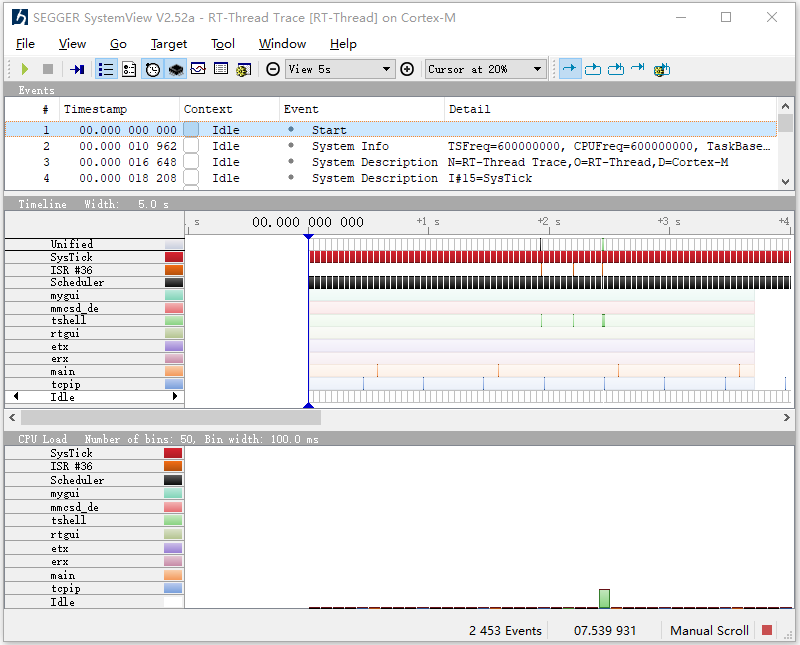Click the green Start Recording button
This screenshot has height=645, width=800.
[x=25, y=69]
